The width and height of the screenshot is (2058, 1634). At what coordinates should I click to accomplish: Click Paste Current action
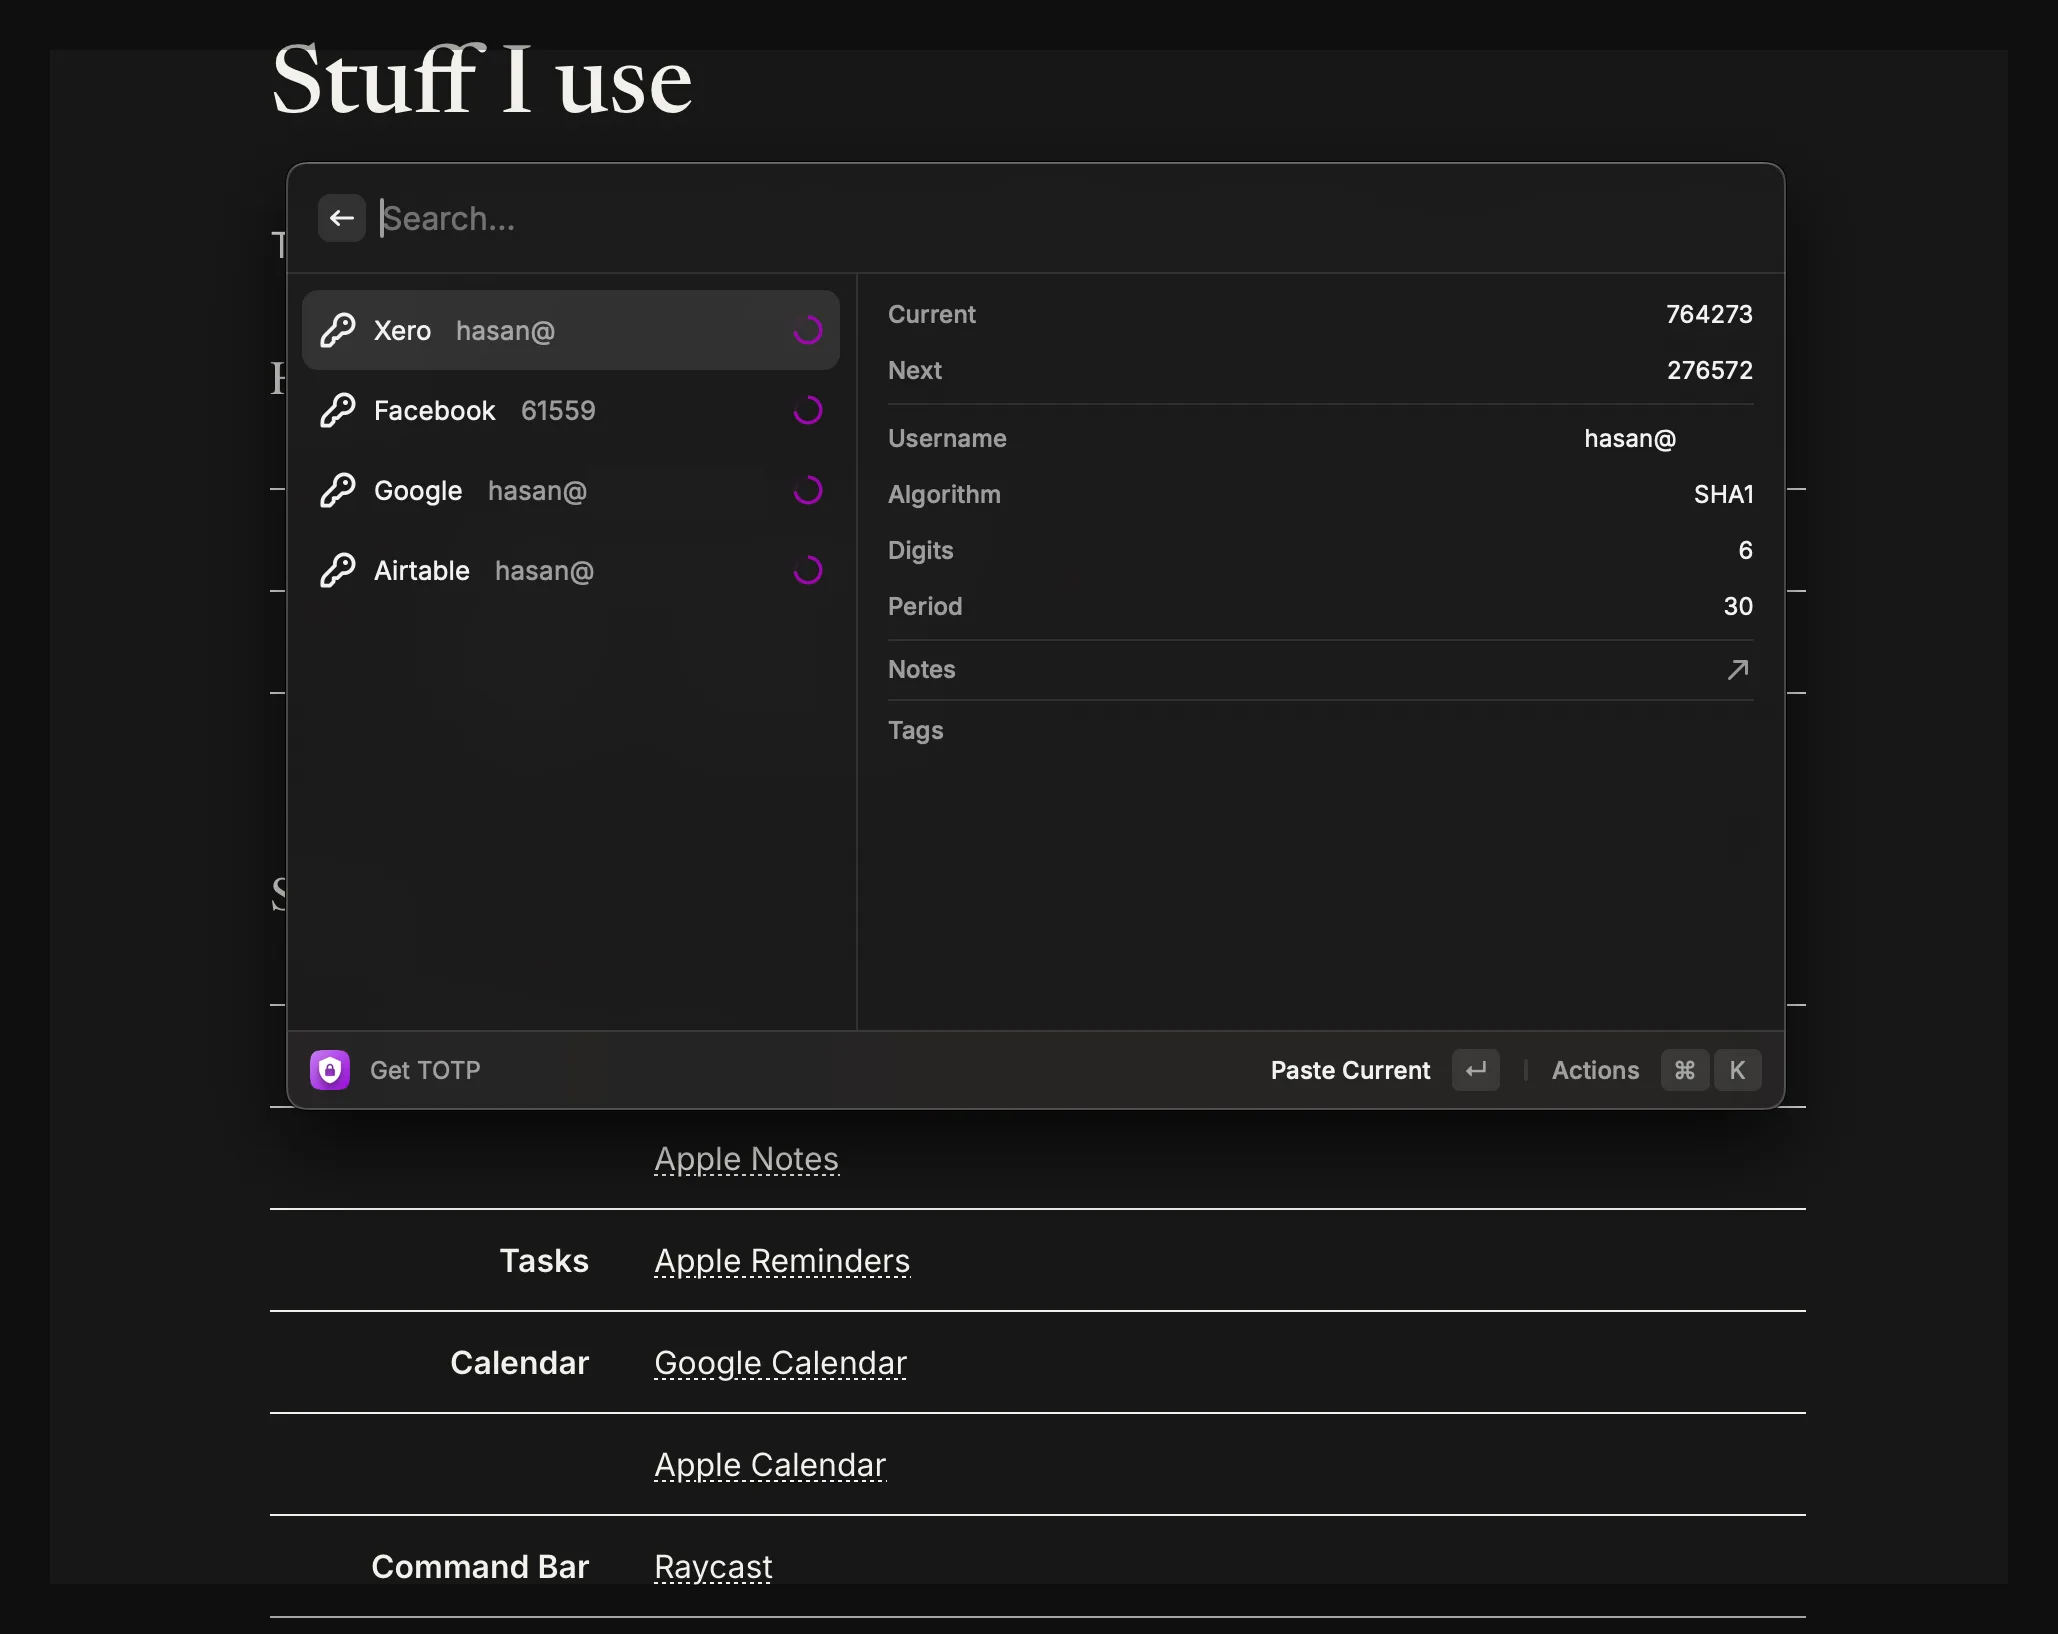point(1350,1070)
